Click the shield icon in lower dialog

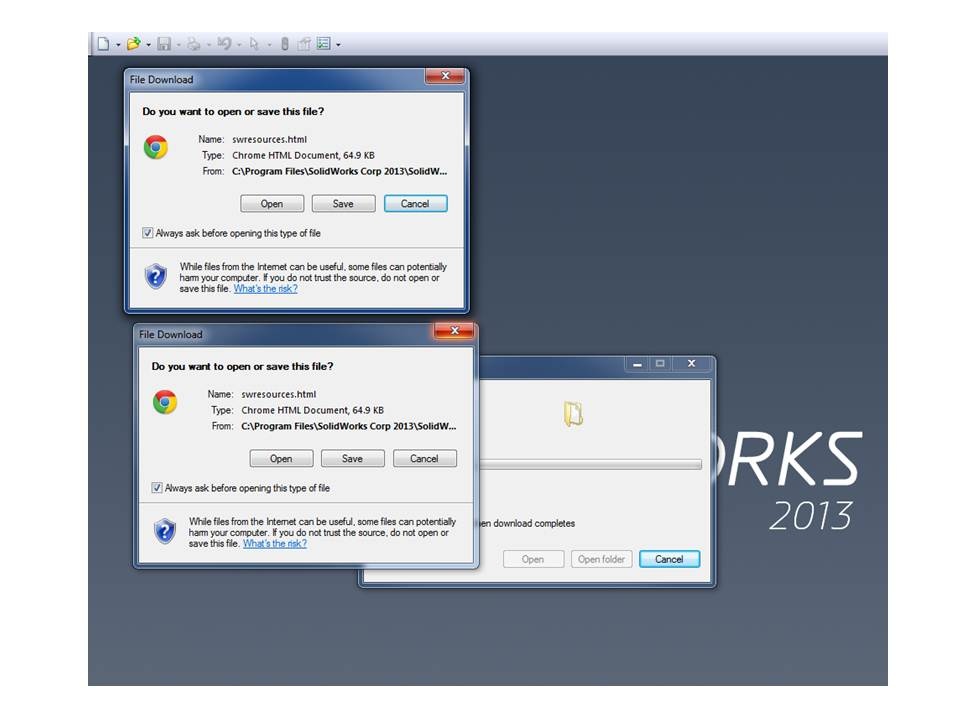165,530
